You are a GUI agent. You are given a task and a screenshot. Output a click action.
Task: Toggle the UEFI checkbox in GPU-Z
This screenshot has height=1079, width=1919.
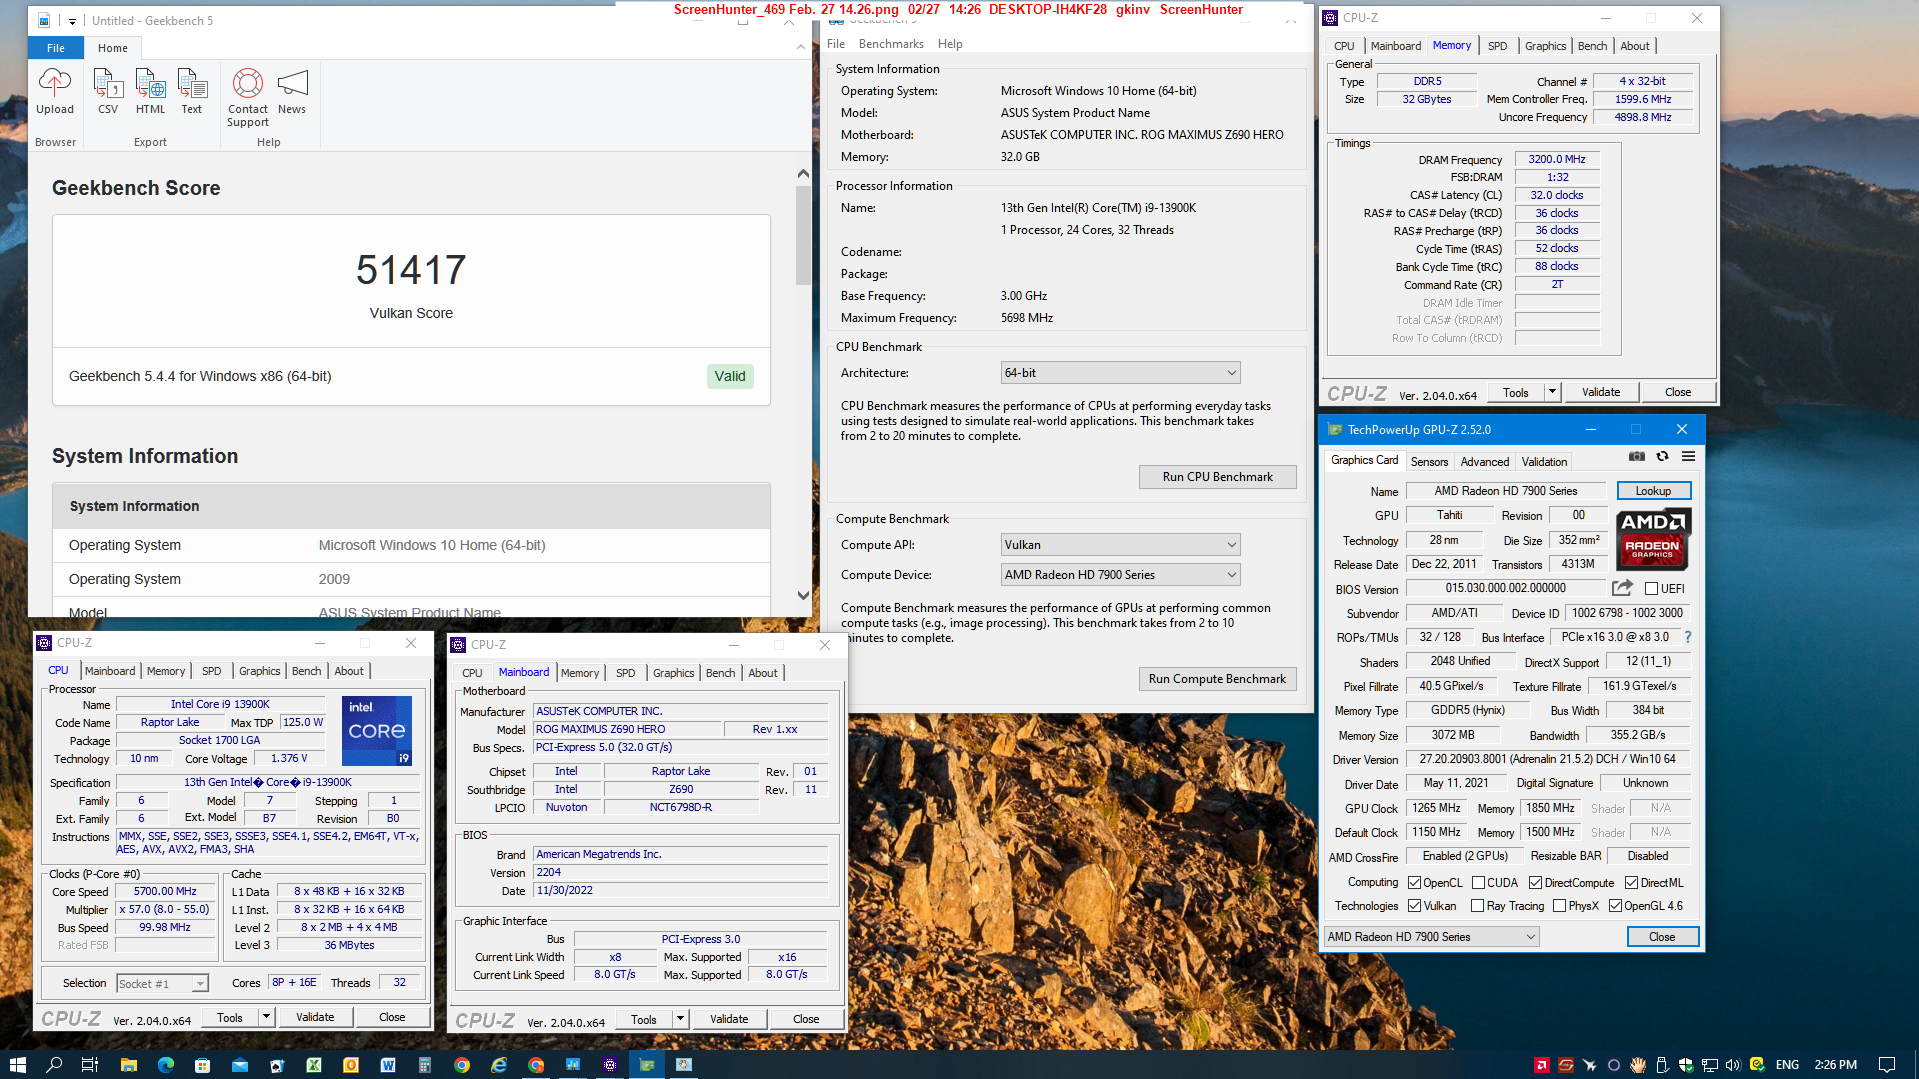1651,589
